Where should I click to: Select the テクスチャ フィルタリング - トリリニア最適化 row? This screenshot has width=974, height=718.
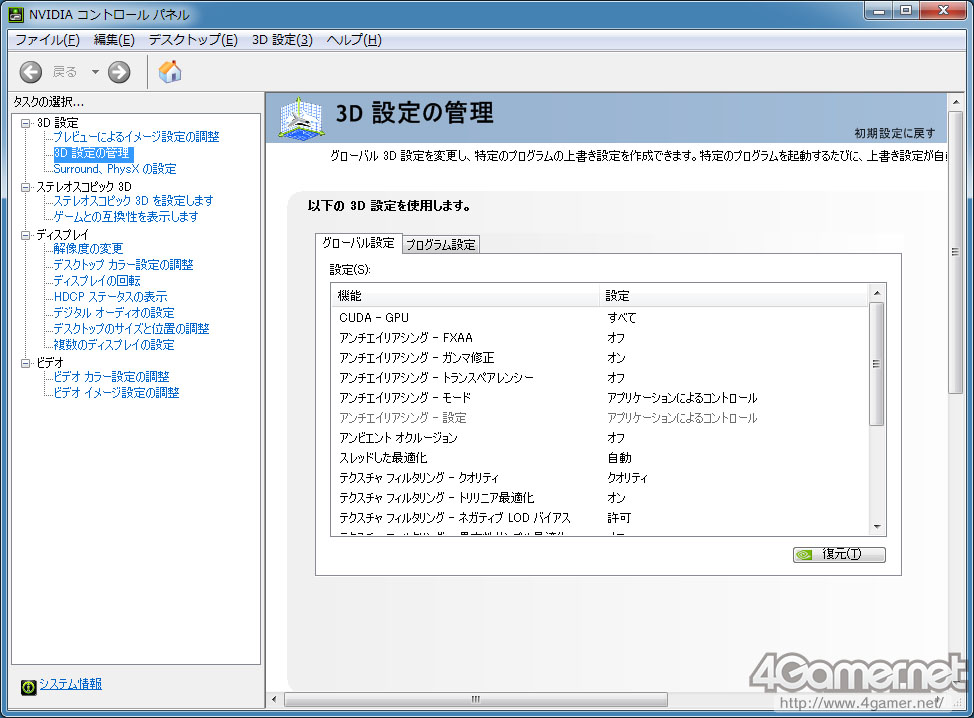[600, 498]
